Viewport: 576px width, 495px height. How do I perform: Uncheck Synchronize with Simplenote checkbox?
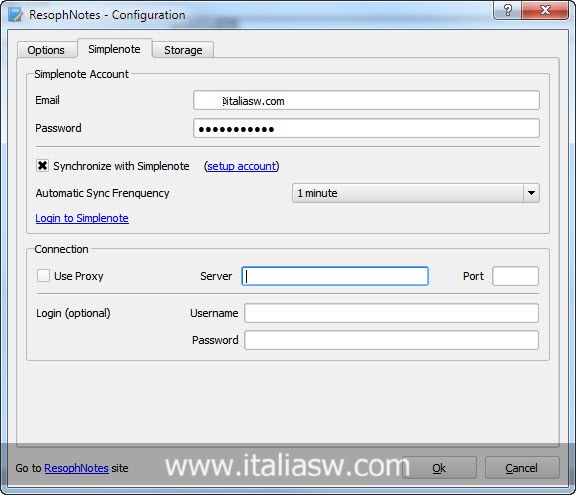(x=43, y=166)
